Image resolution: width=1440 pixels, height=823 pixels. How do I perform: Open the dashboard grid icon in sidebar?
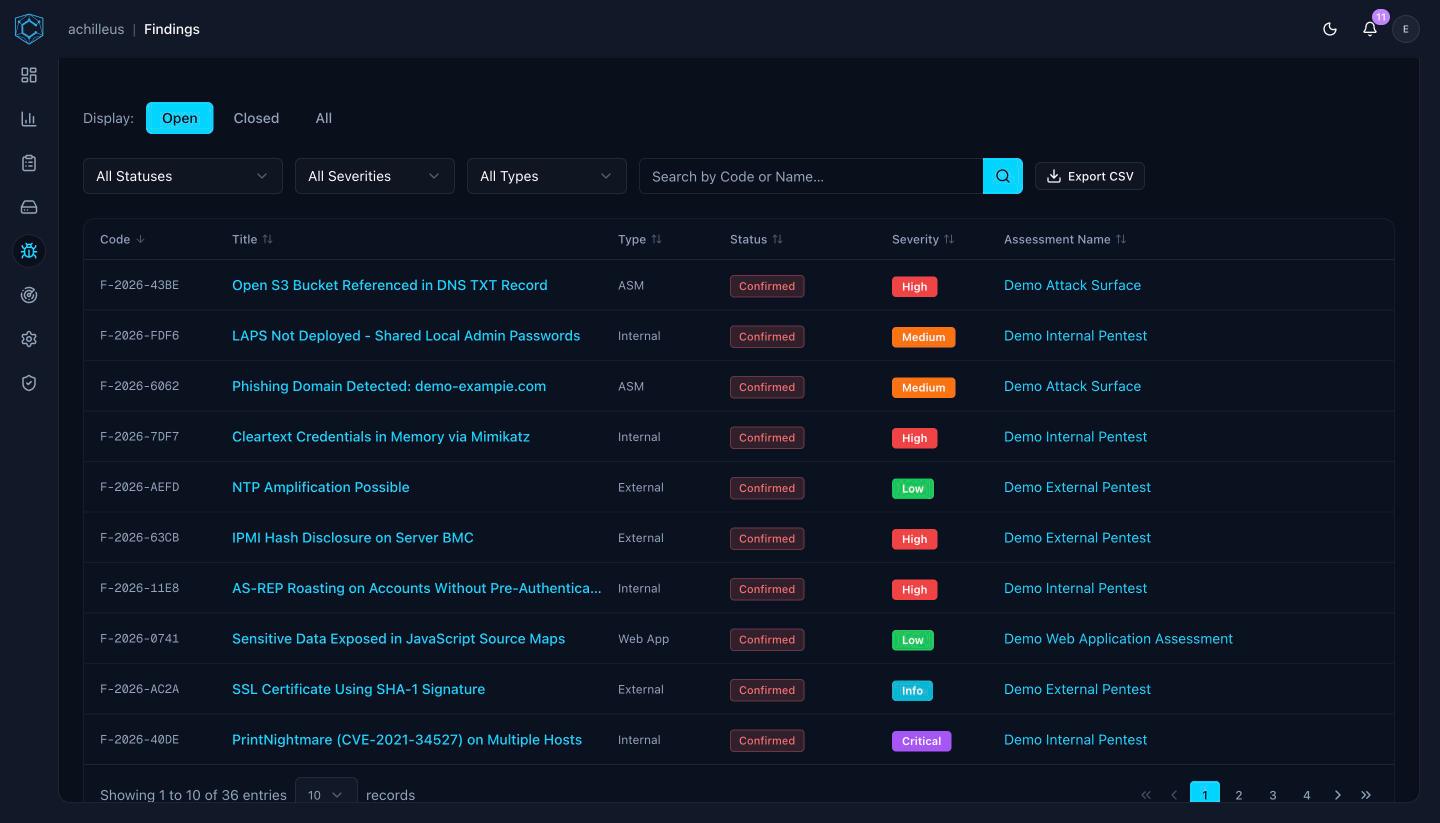click(29, 75)
